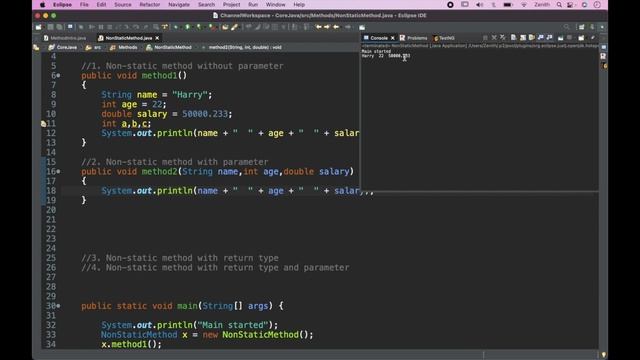640x360 pixels.
Task: Click the Run with Coverage toolbar icon
Action: pos(199,27)
